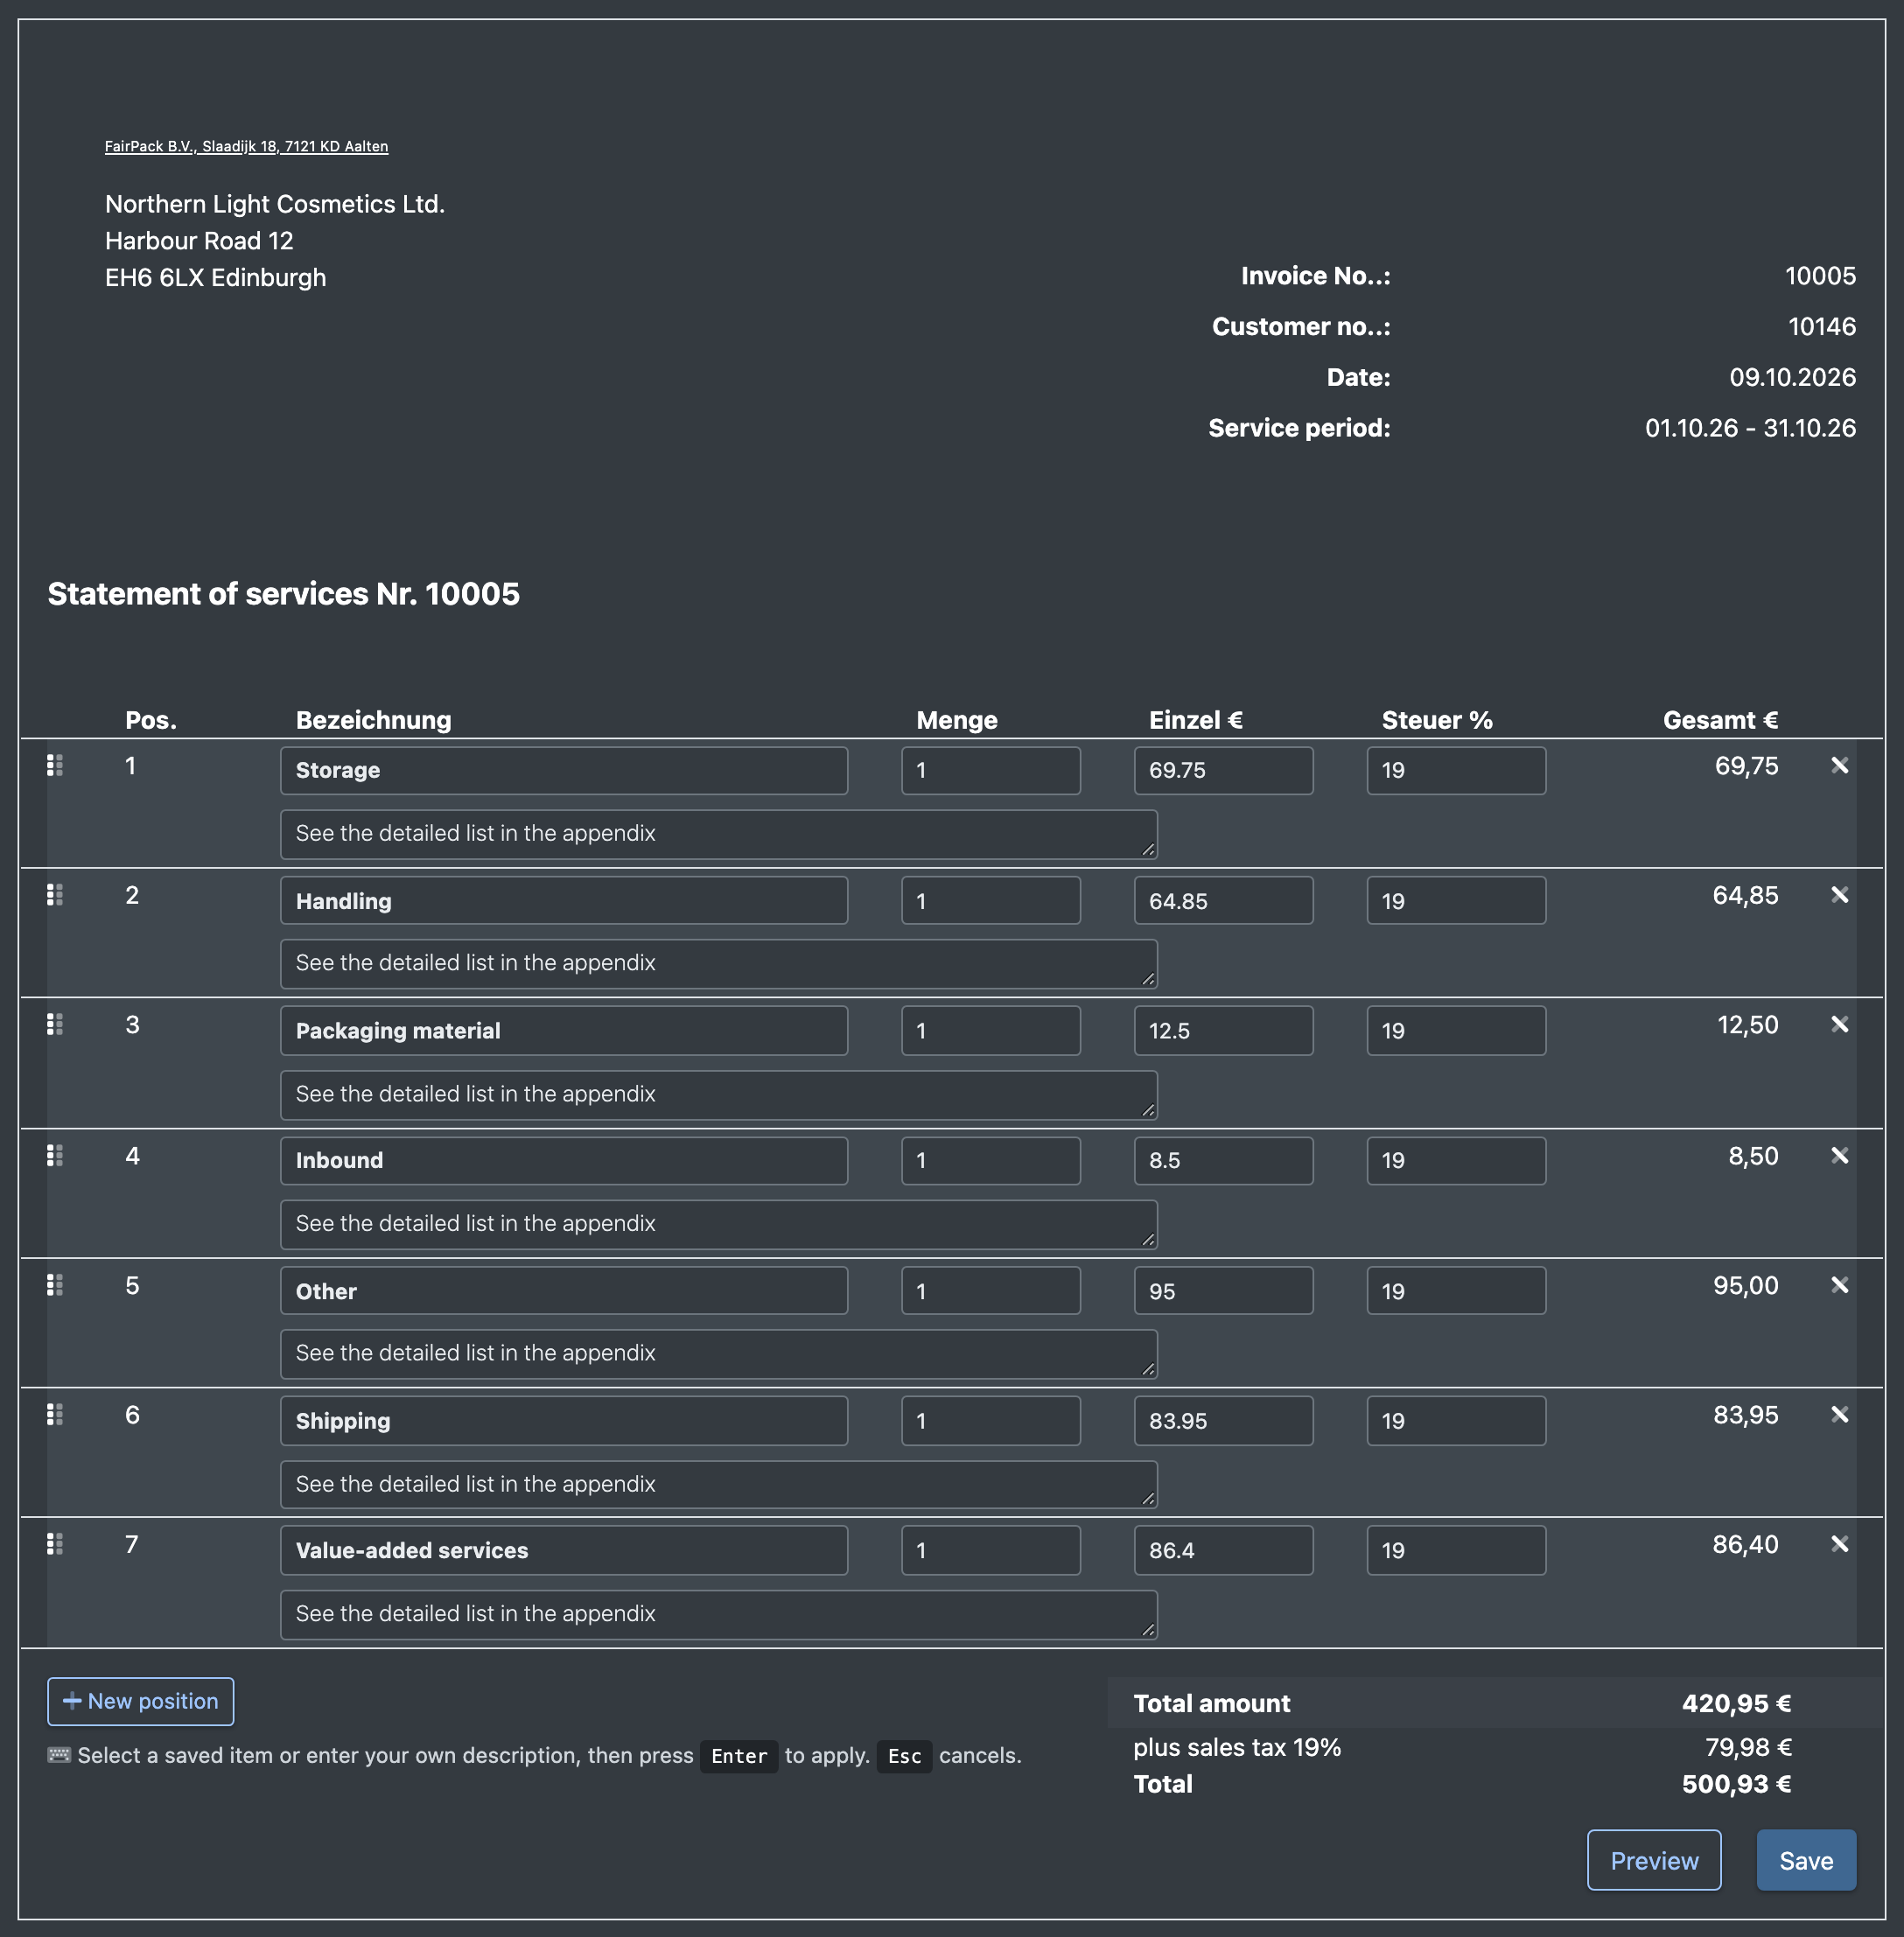Add a new position to the invoice
Image resolution: width=1904 pixels, height=1937 pixels.
141,1701
